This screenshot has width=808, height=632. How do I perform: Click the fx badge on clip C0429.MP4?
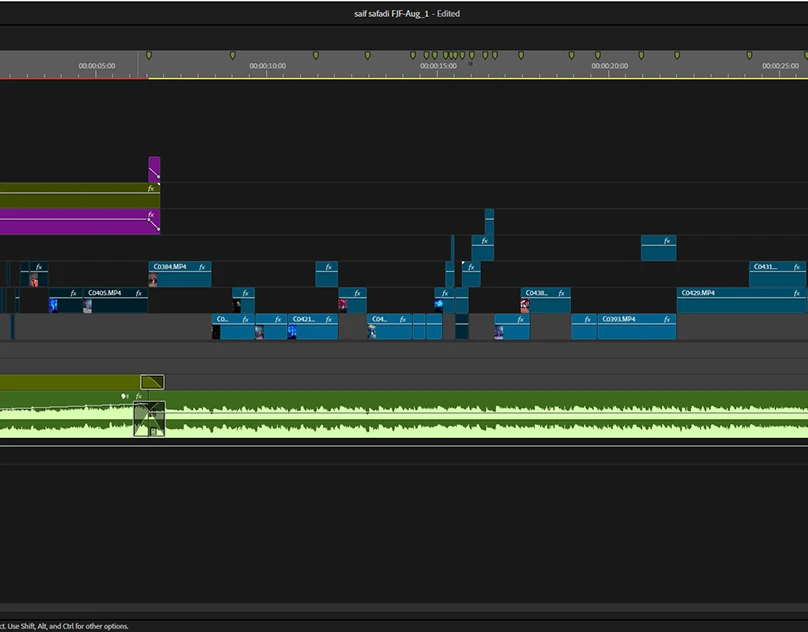[x=797, y=293]
